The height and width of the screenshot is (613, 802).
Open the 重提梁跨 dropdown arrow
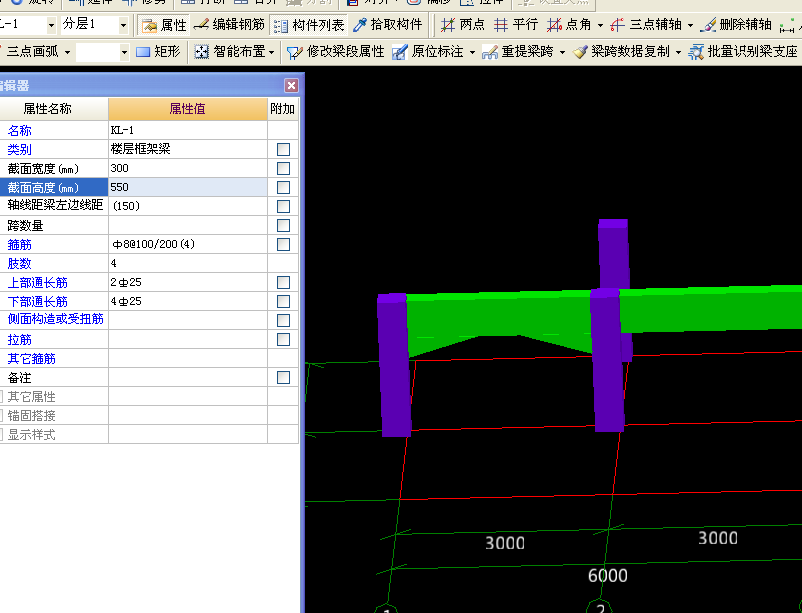click(x=562, y=52)
